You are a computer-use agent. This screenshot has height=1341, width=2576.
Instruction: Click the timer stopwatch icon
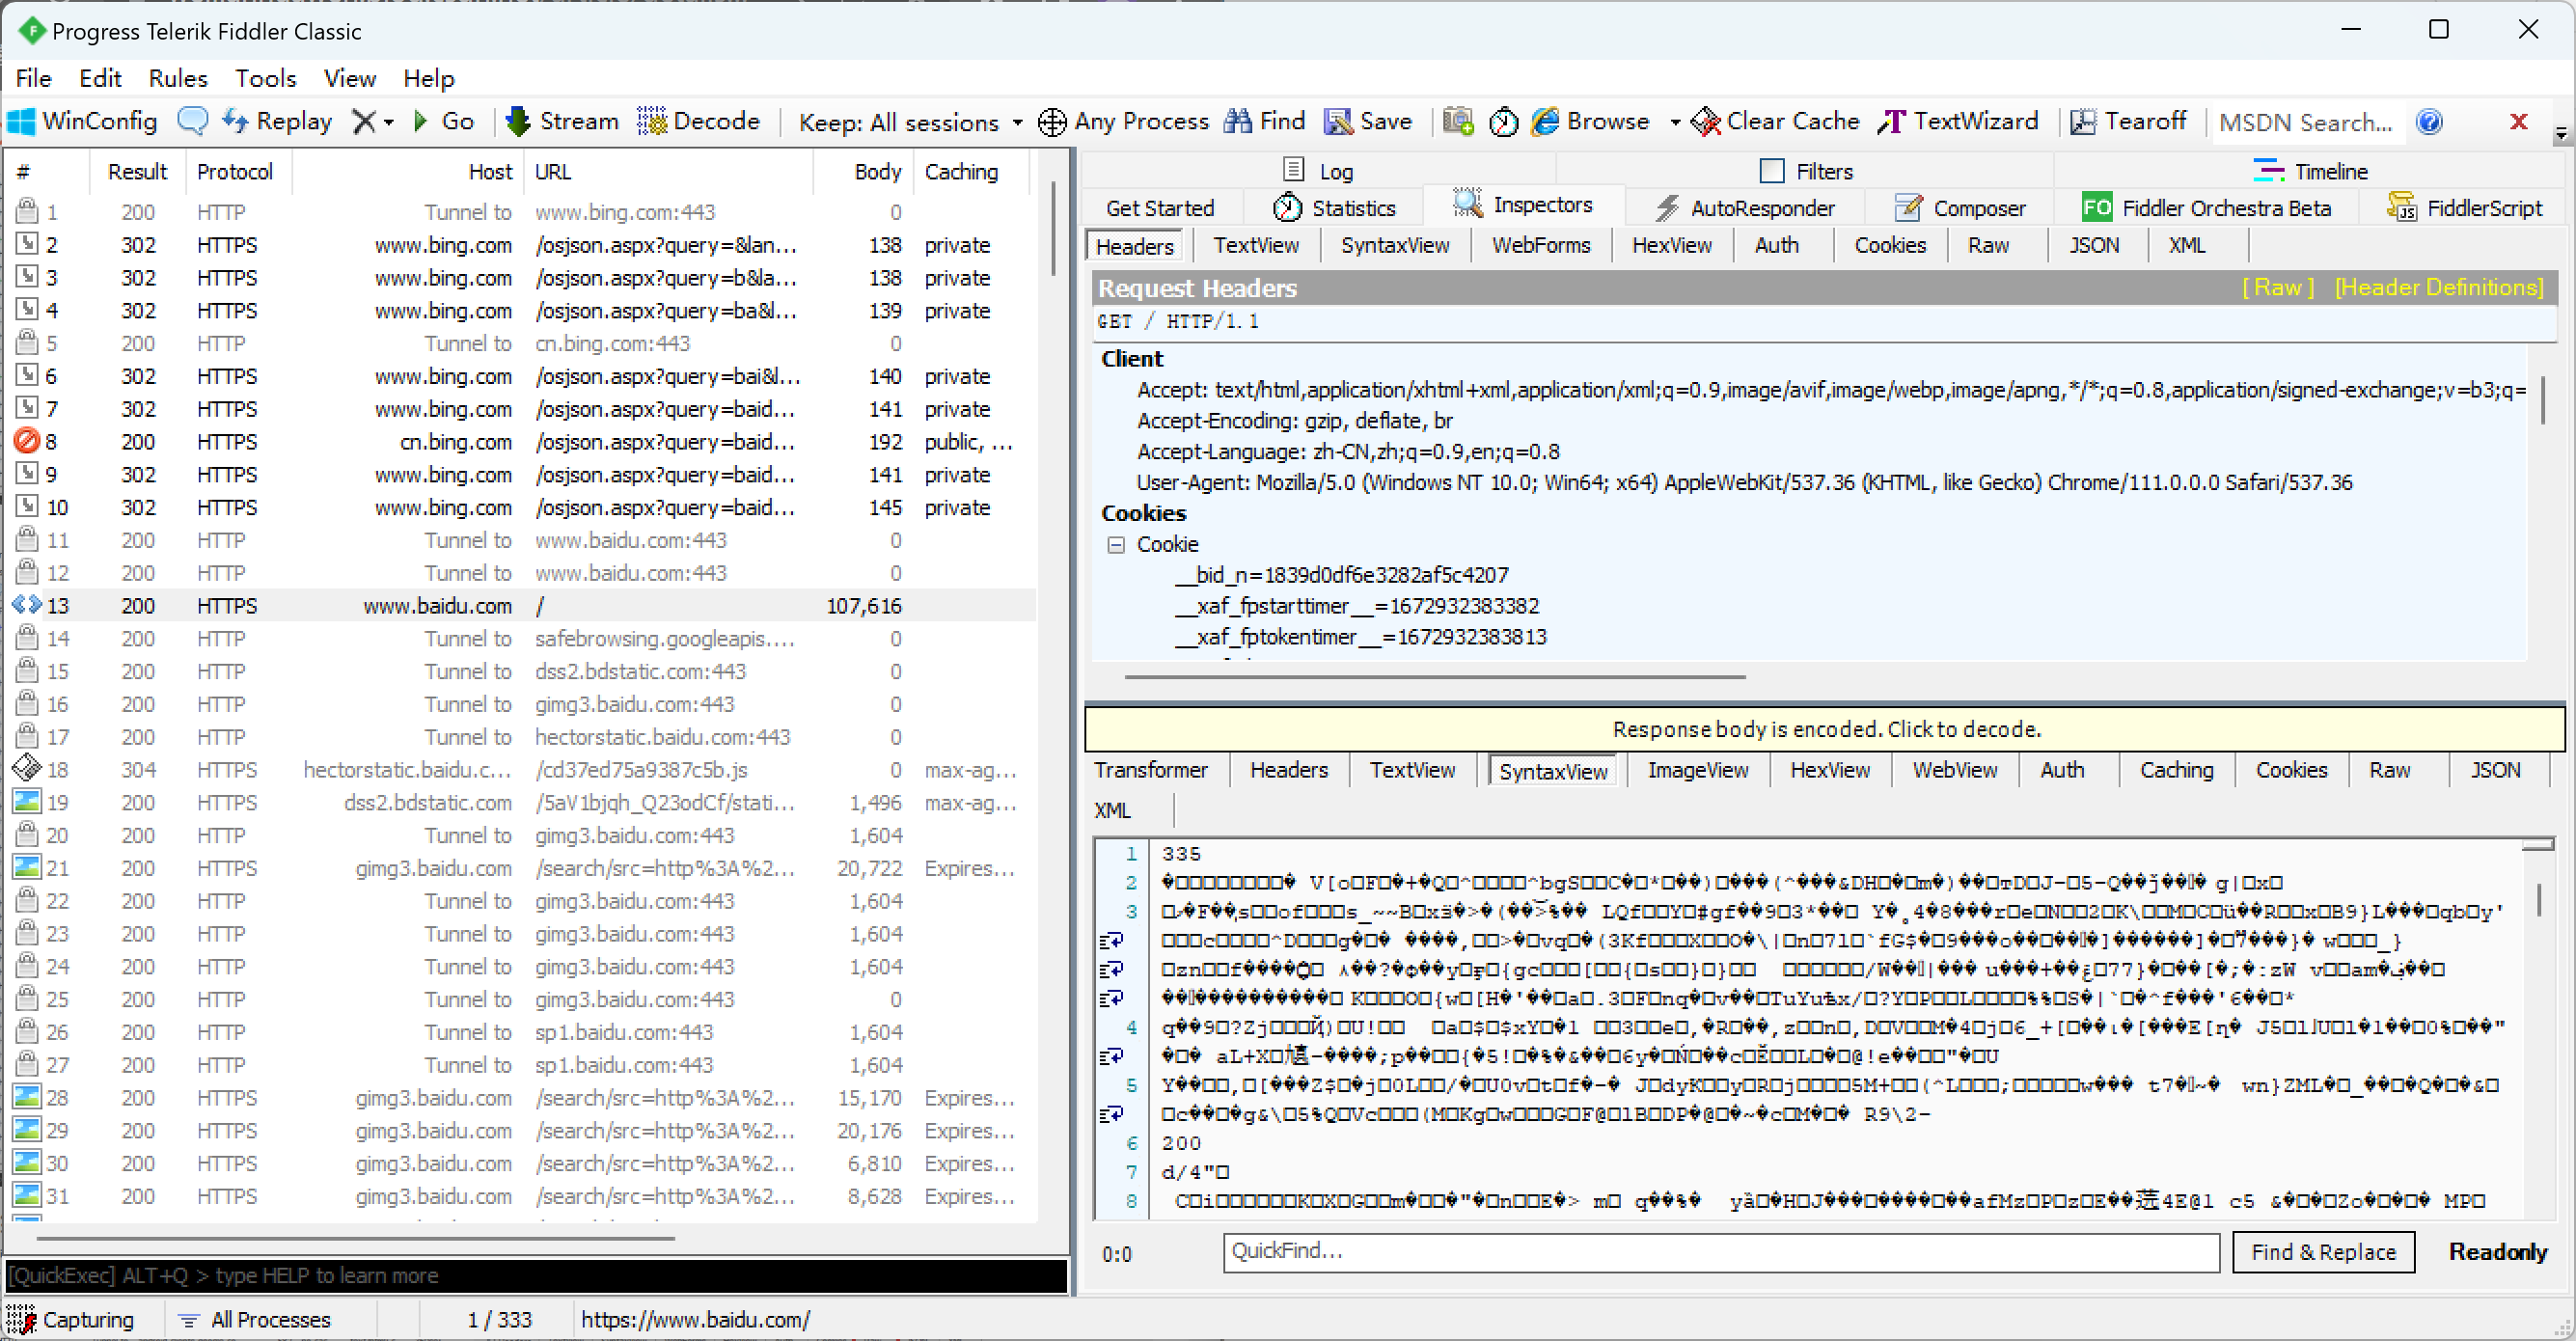[1503, 122]
